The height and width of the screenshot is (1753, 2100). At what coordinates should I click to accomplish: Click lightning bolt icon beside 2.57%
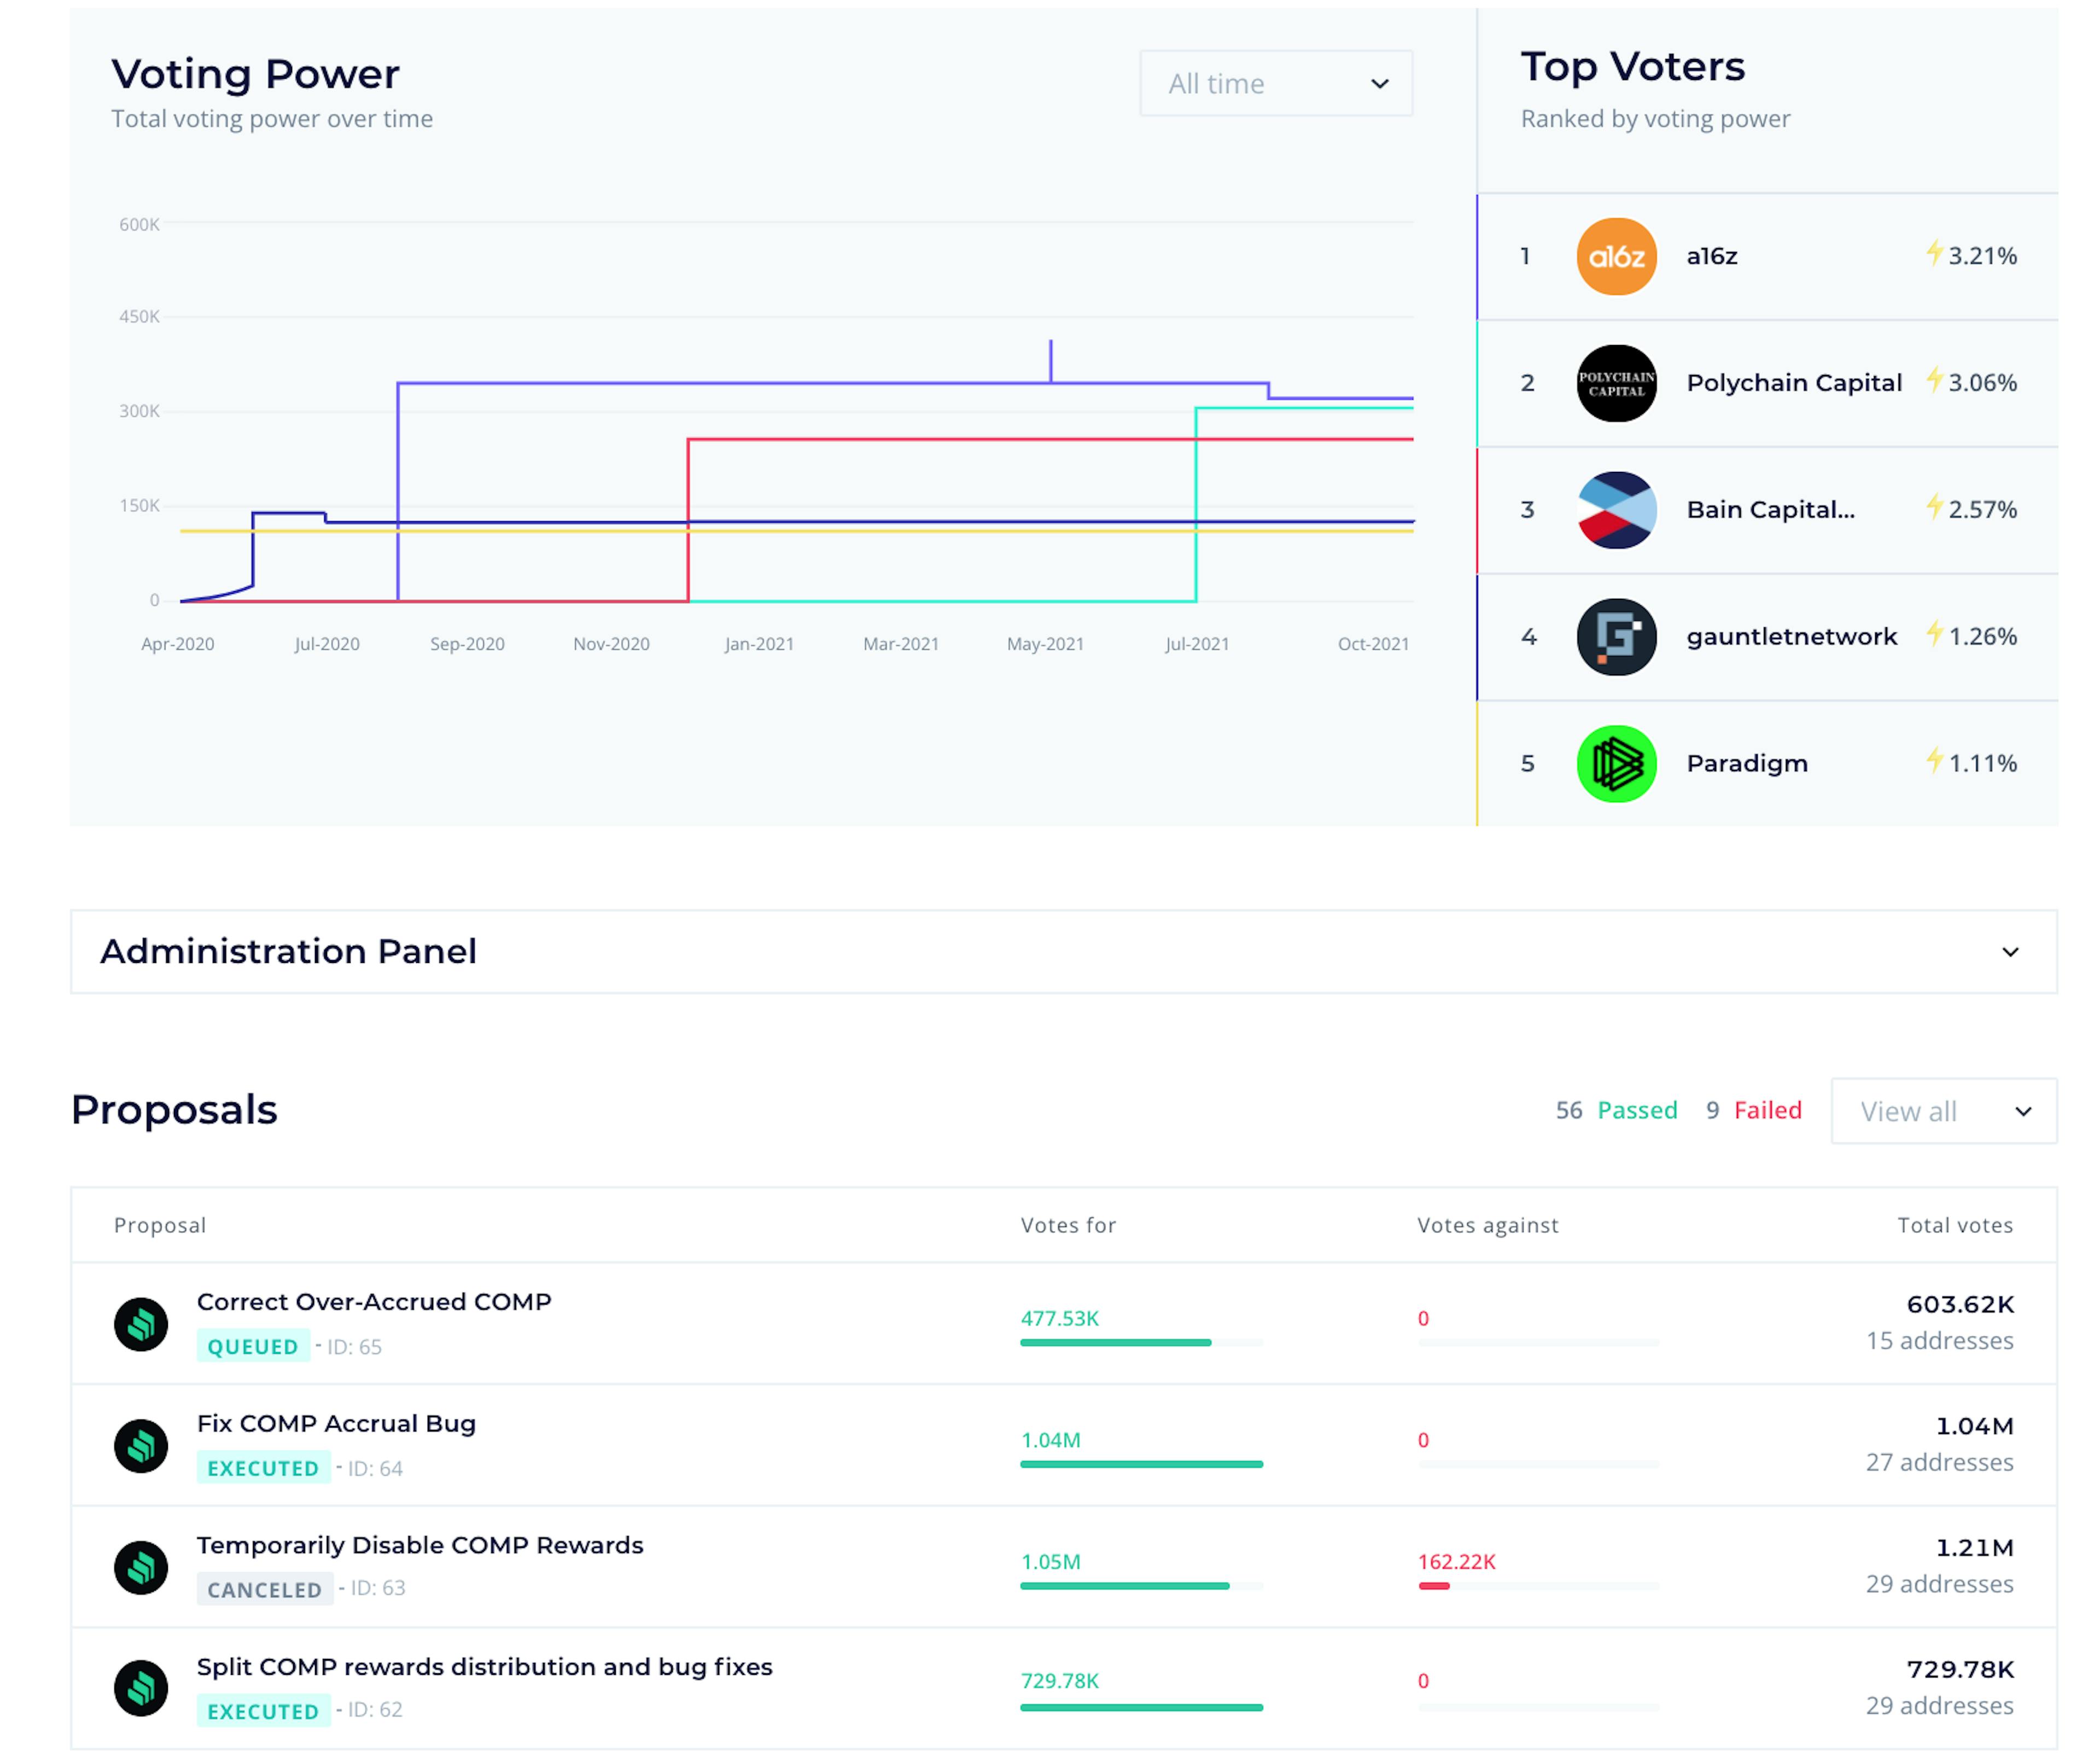tap(1935, 507)
